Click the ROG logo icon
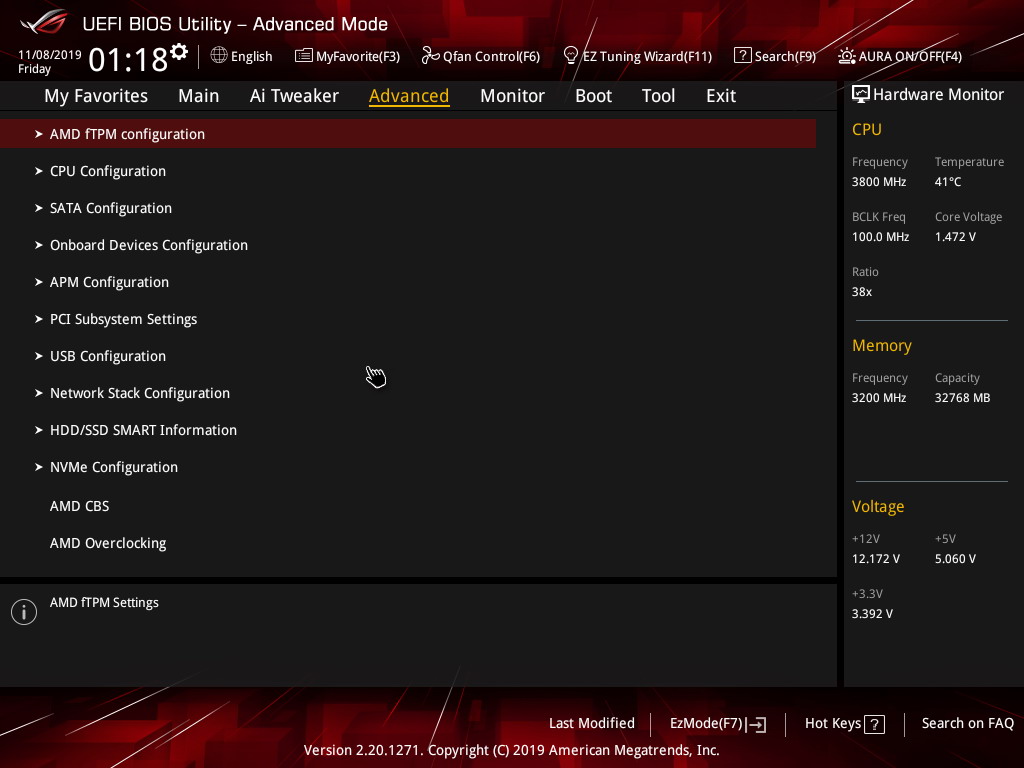 point(44,22)
